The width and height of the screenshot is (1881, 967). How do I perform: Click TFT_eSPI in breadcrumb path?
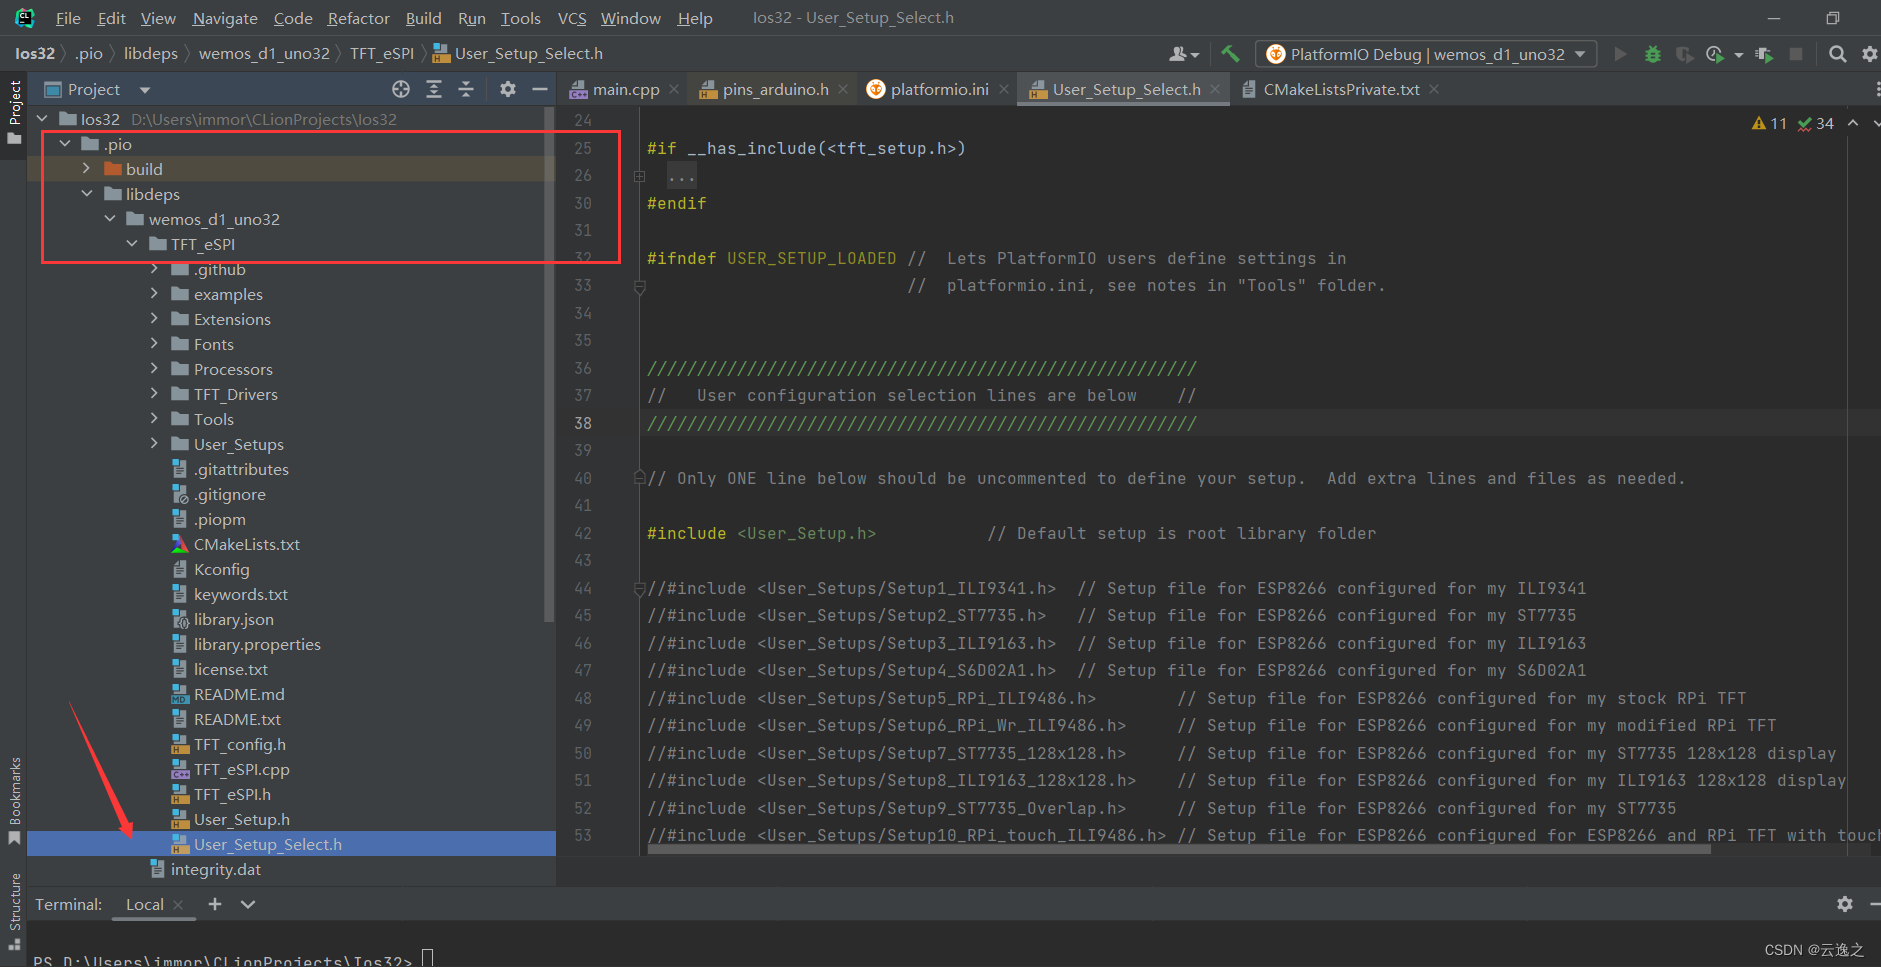tap(382, 54)
